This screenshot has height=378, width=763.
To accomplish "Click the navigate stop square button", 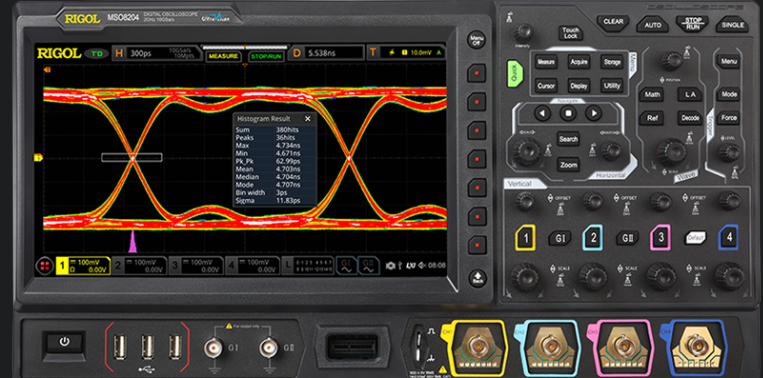I will point(567,114).
